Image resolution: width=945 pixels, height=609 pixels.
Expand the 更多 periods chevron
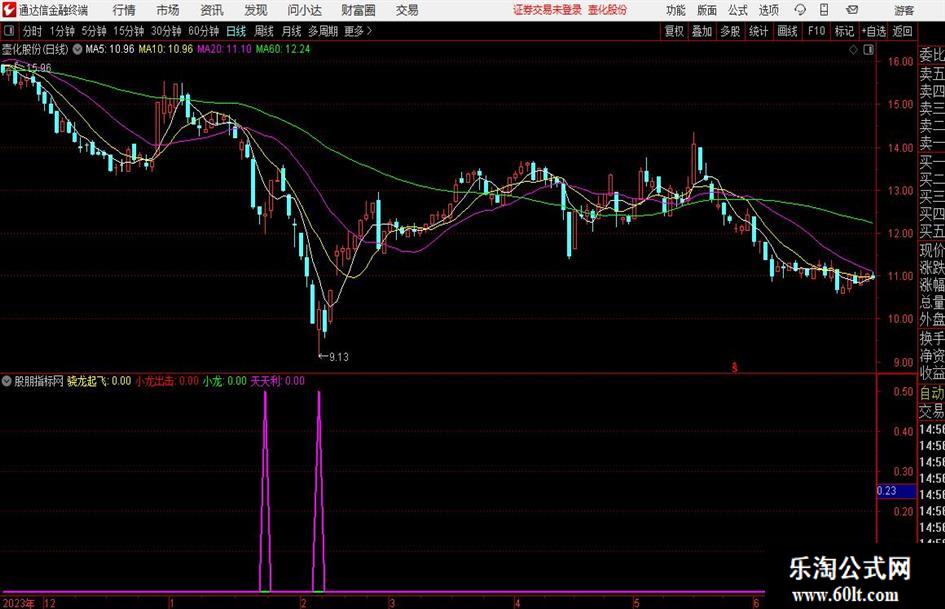(369, 31)
